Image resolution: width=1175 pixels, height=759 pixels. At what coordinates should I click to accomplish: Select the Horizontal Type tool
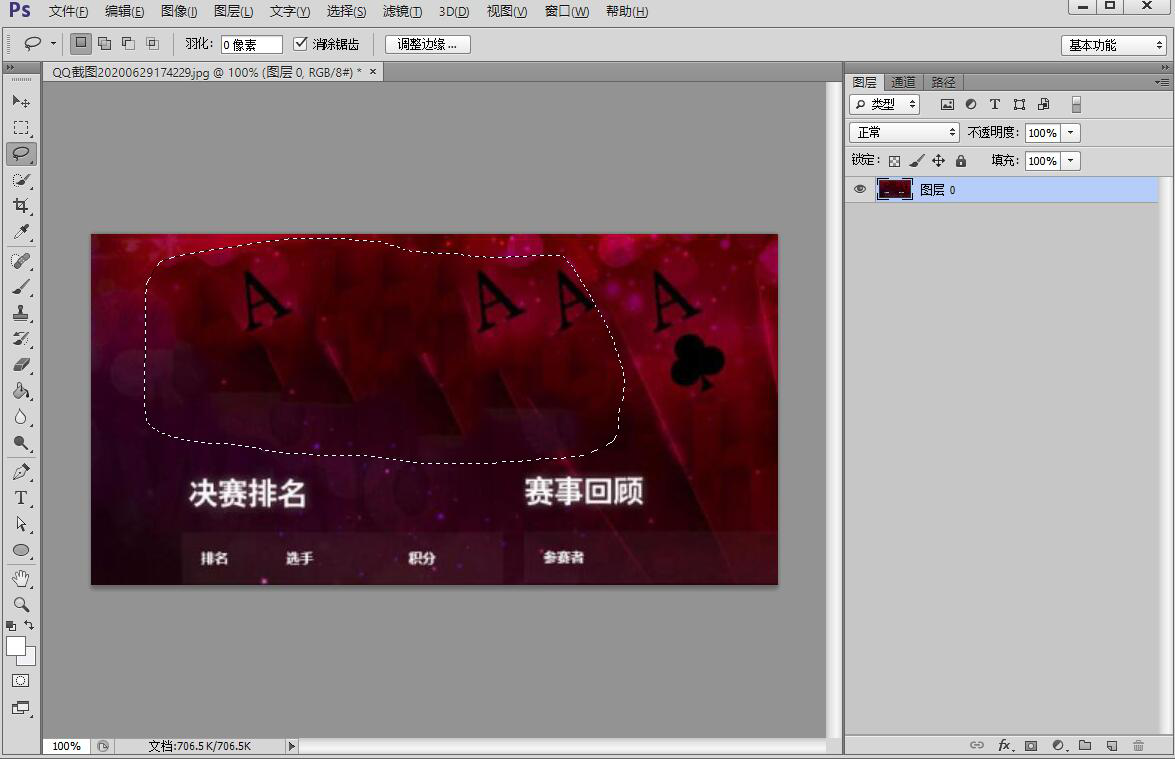coord(21,498)
